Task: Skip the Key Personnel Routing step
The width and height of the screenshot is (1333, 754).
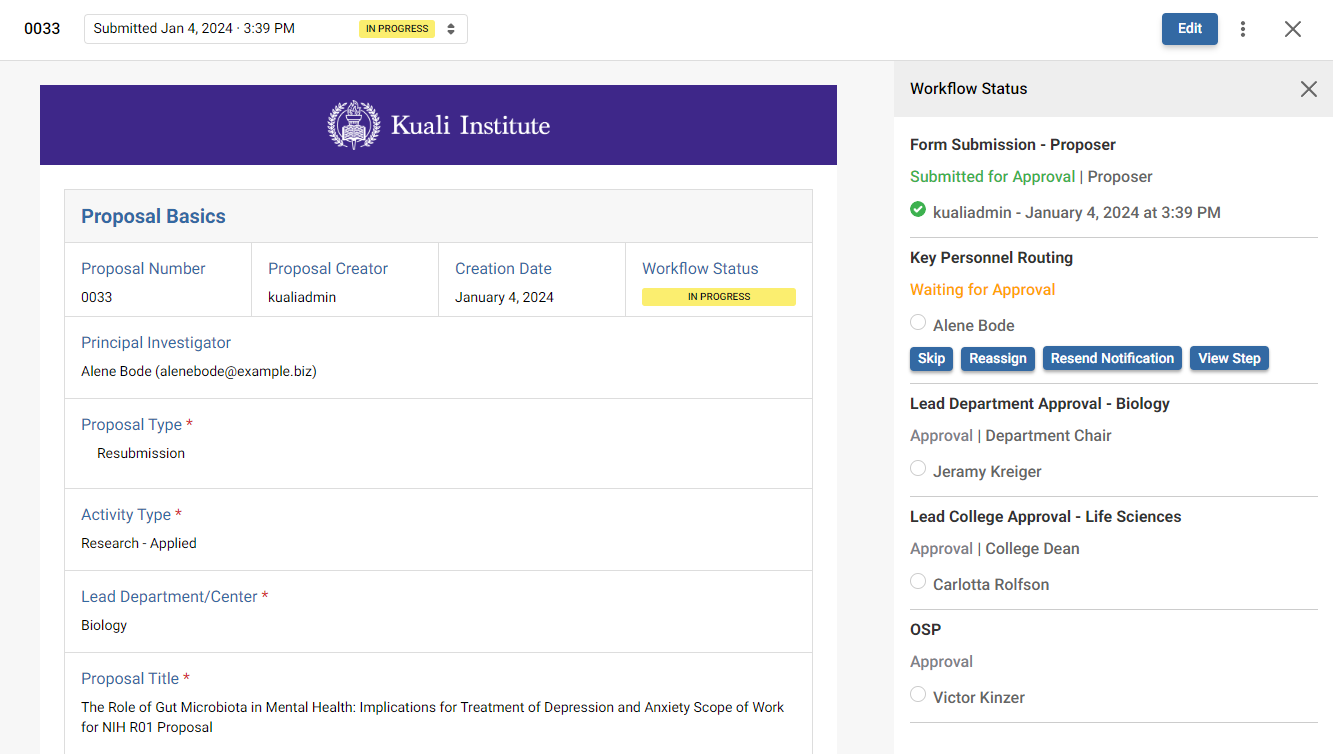Action: tap(931, 359)
